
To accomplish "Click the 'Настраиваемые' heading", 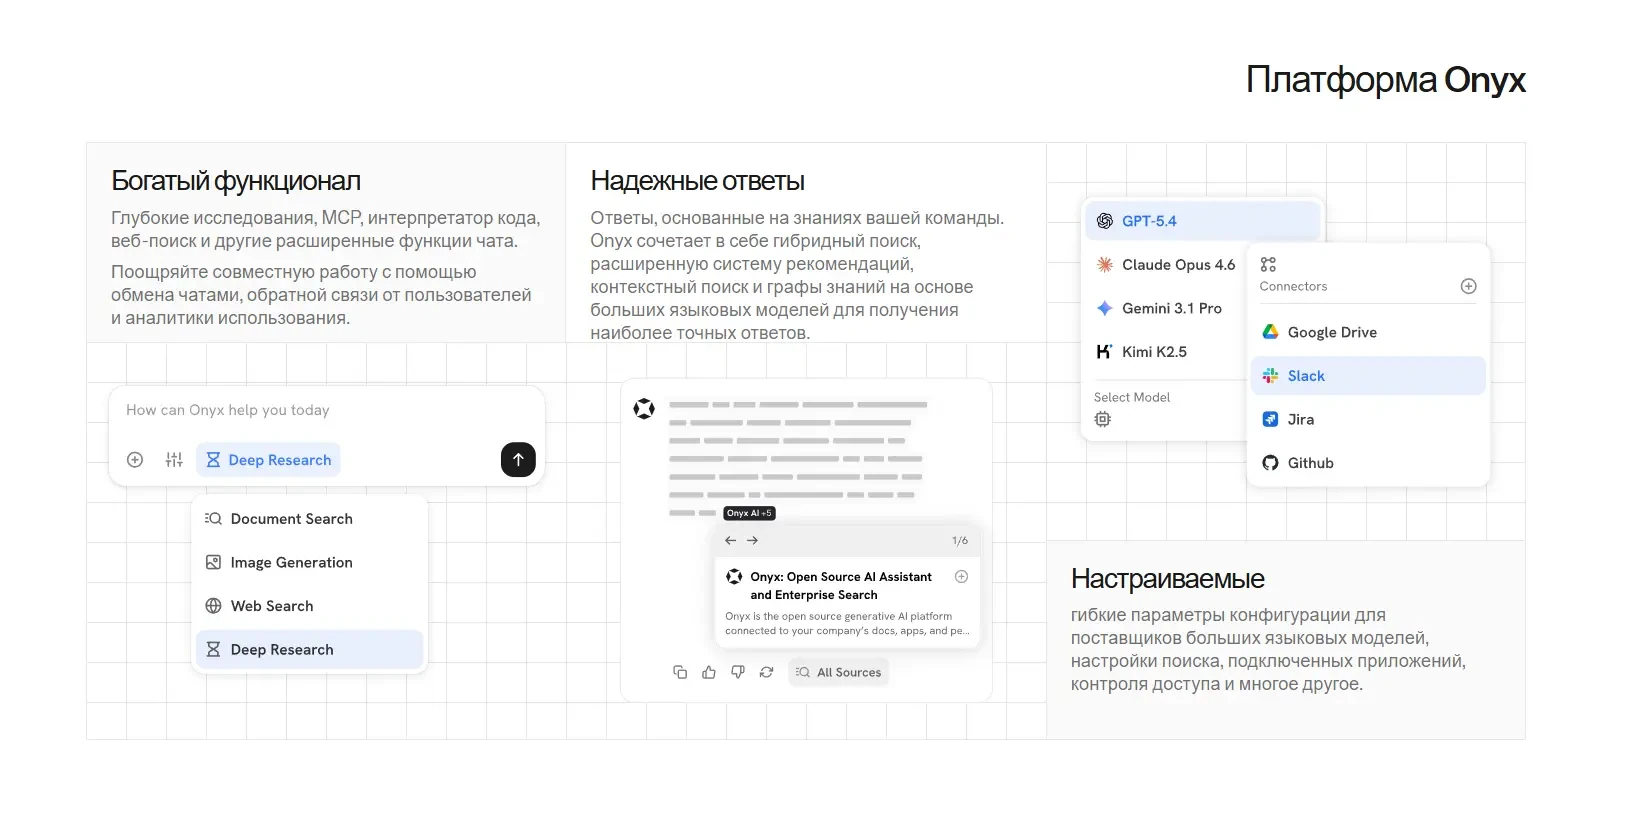I will [1168, 579].
